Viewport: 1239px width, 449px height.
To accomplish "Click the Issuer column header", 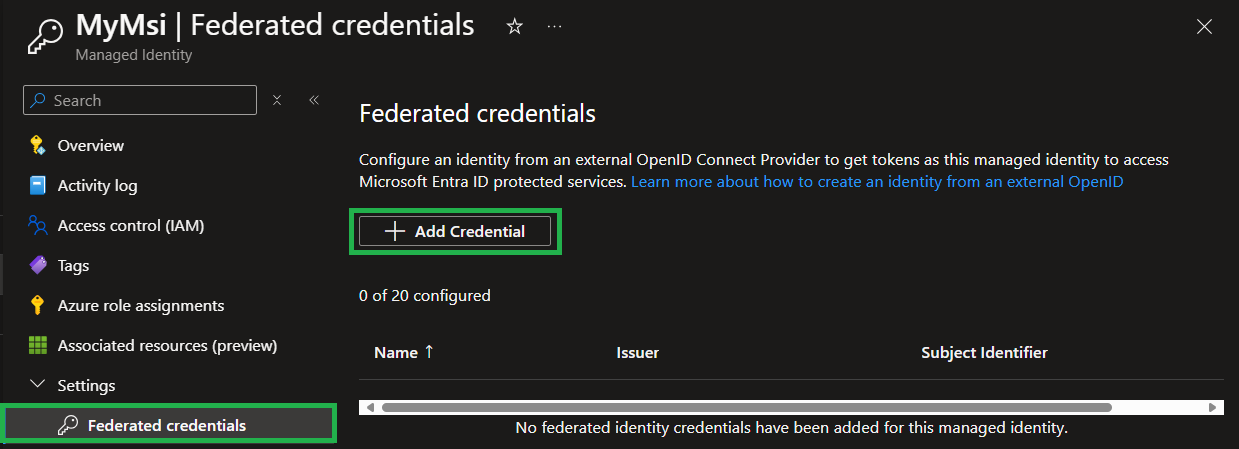I will (x=638, y=352).
